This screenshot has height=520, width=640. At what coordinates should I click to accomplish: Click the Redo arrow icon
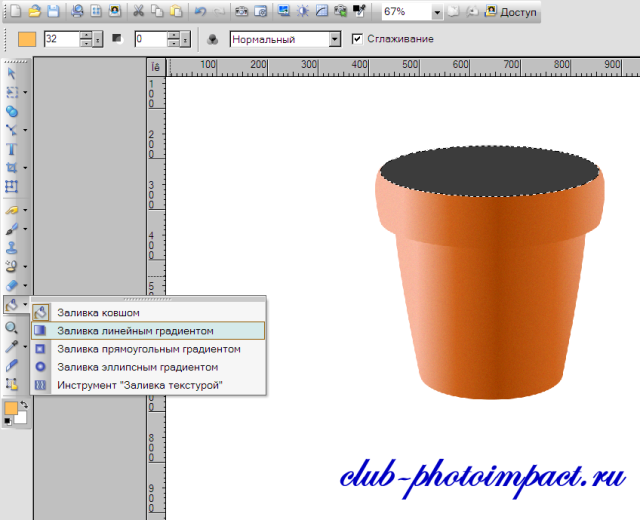click(219, 11)
